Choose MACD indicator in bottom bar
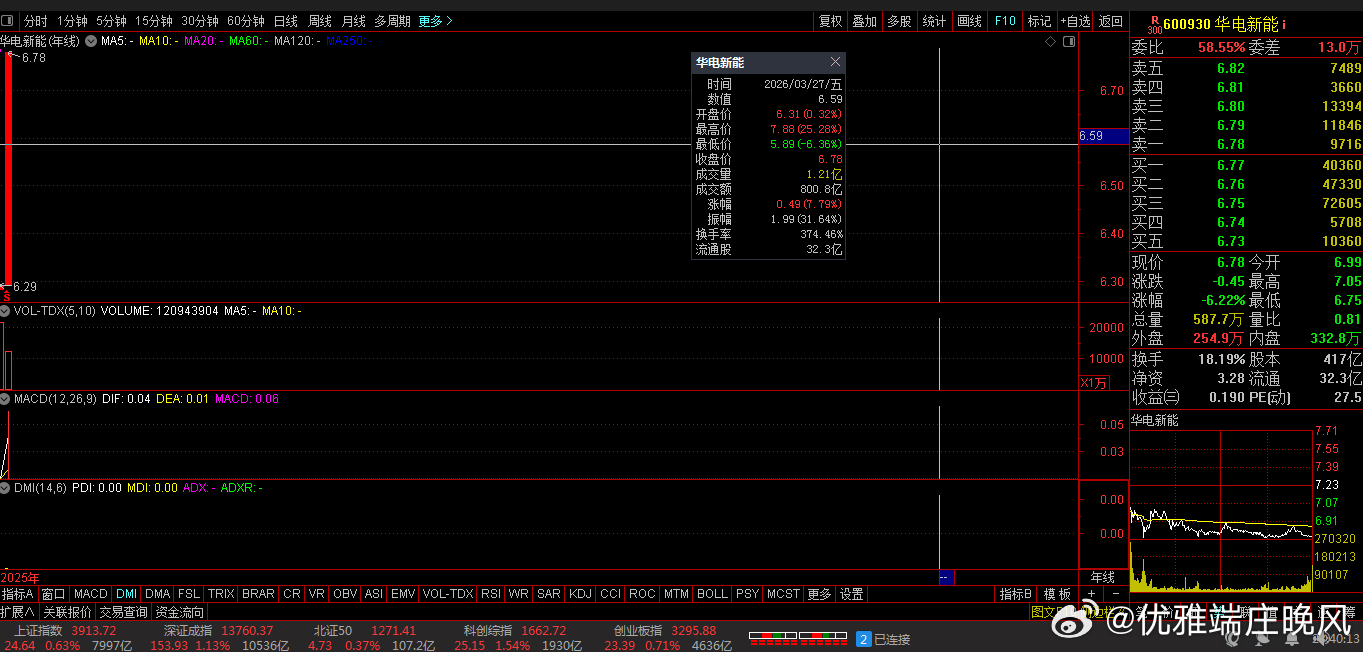The image size is (1363, 652). tap(91, 594)
